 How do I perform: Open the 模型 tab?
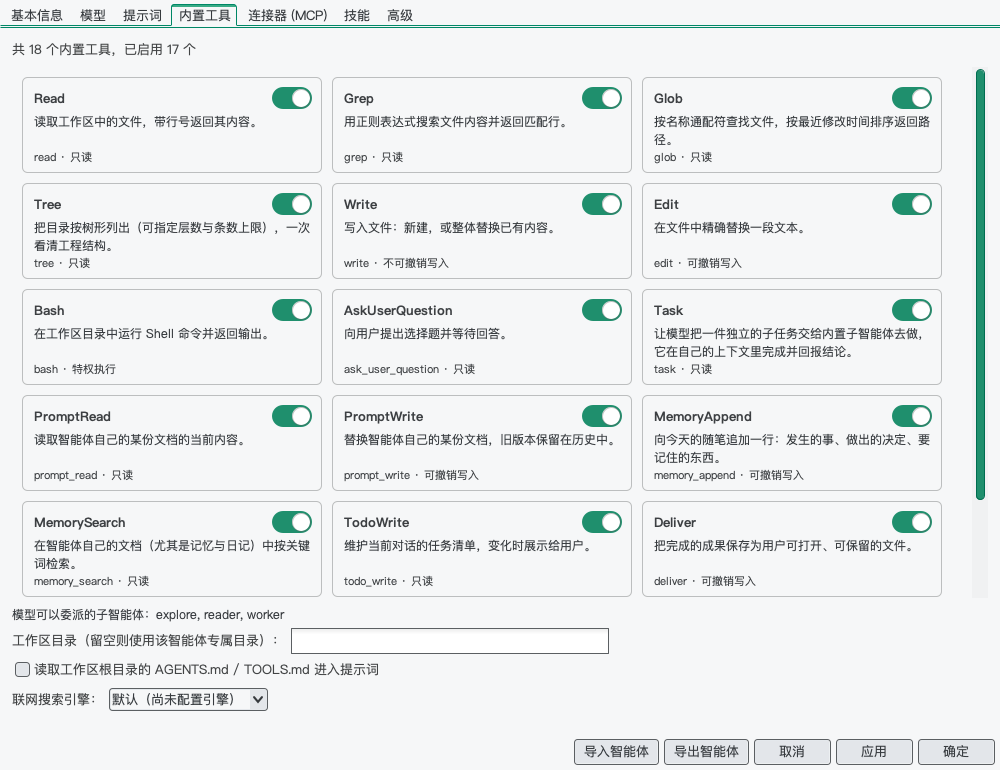click(92, 15)
